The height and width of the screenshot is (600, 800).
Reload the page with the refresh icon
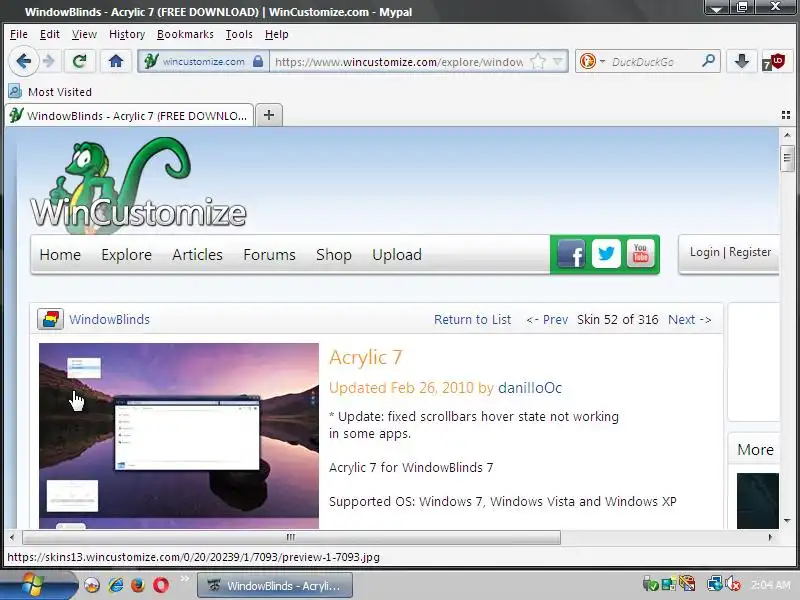point(79,62)
